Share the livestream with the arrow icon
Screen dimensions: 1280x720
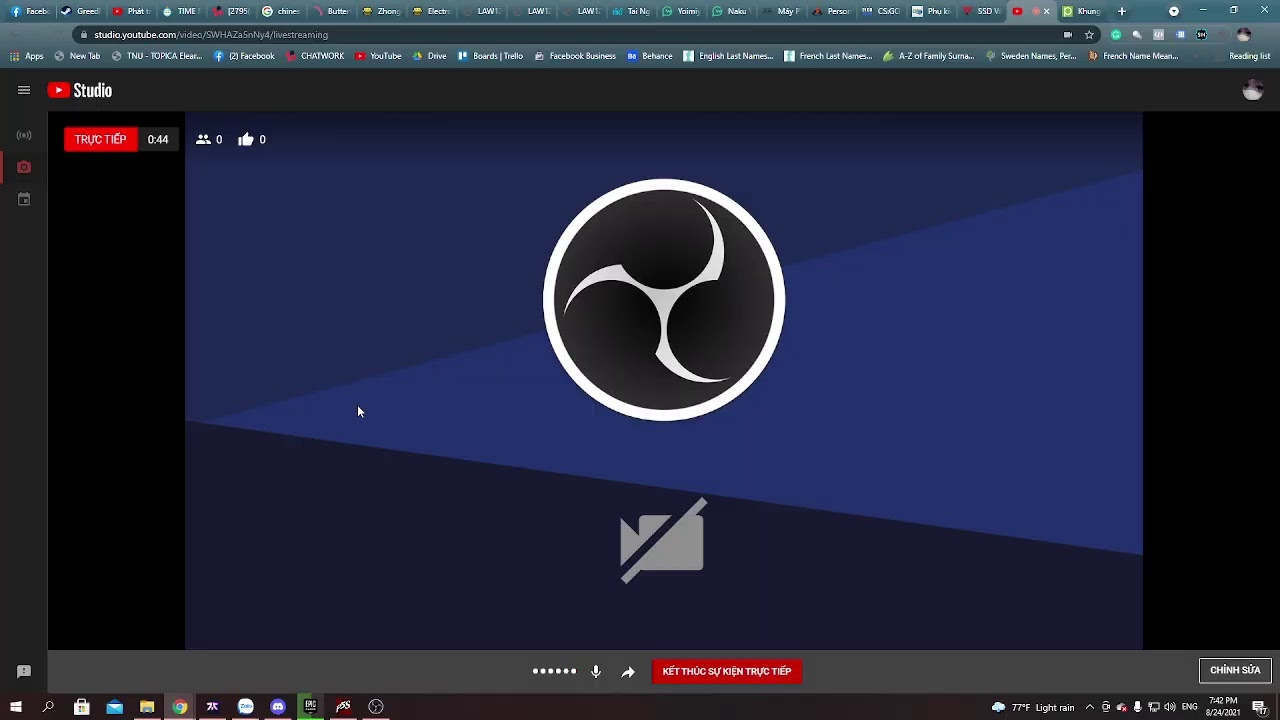(628, 672)
